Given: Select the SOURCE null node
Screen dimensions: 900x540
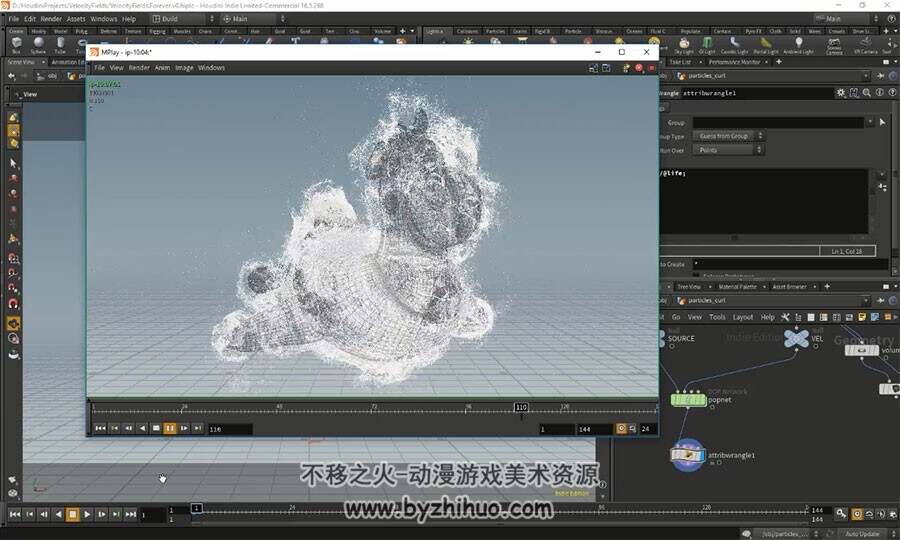Looking at the screenshot, I should pyautogui.click(x=681, y=339).
